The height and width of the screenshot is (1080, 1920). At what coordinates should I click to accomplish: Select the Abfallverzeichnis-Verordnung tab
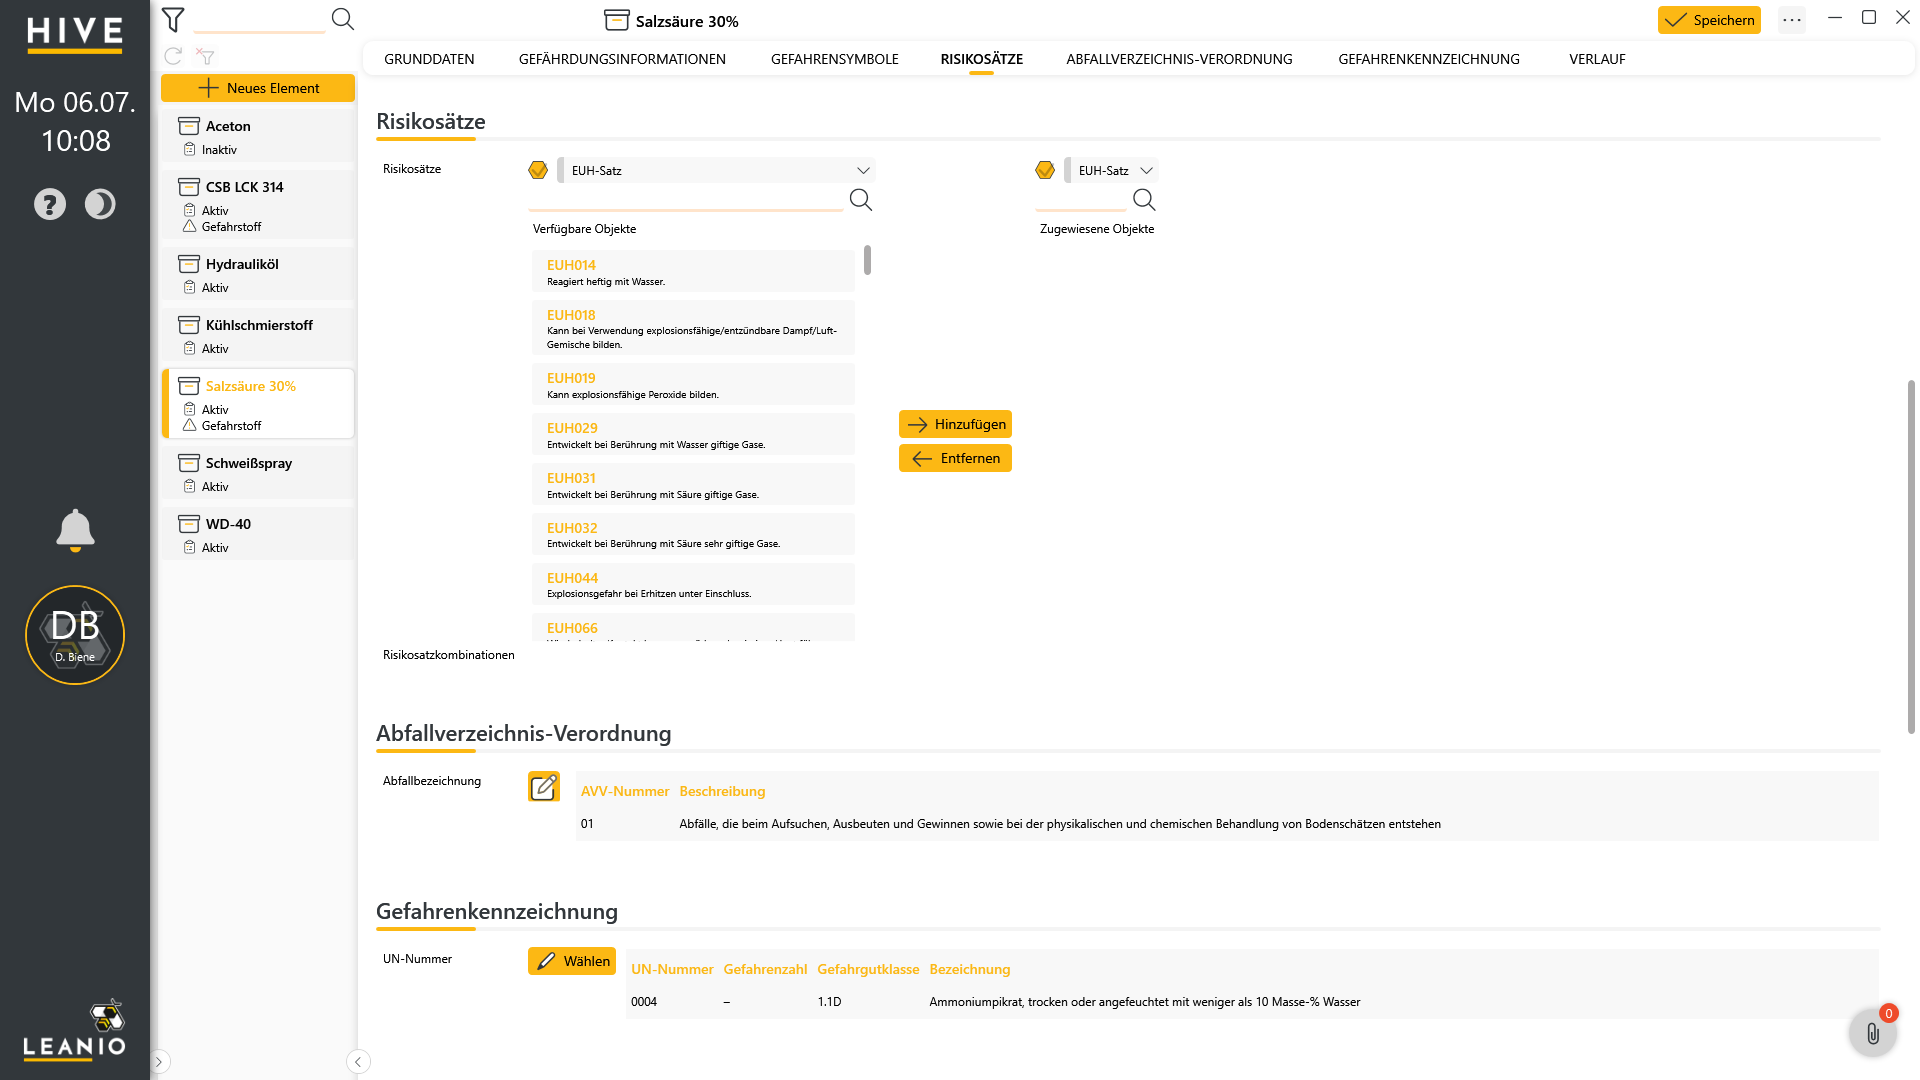pyautogui.click(x=1179, y=59)
